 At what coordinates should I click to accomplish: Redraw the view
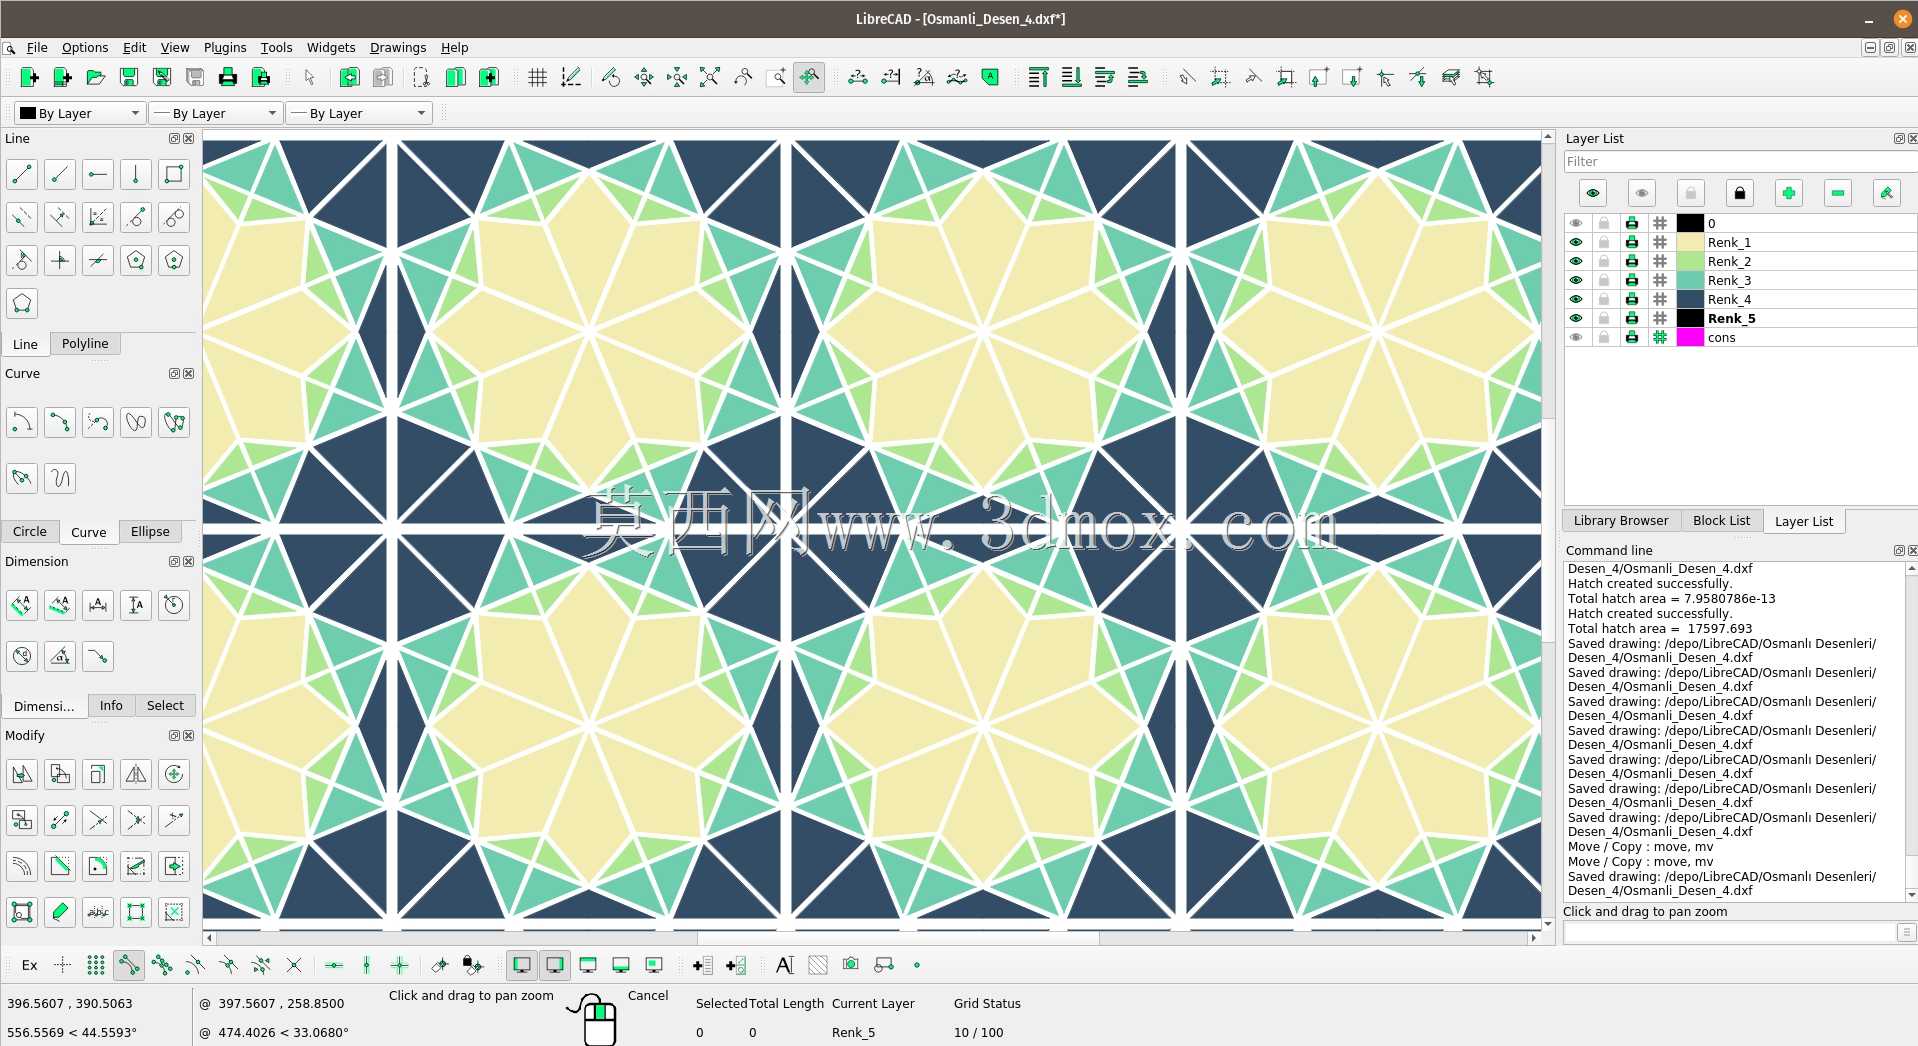tap(611, 77)
